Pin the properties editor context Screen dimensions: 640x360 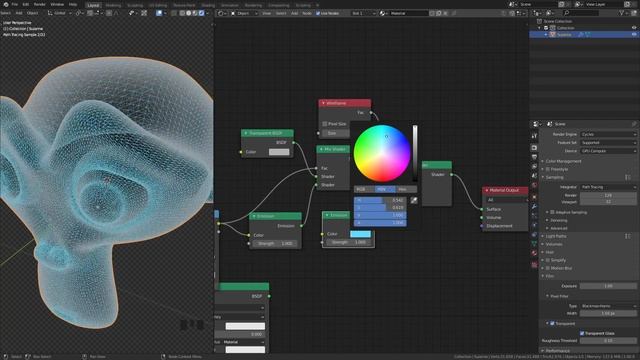click(634, 124)
